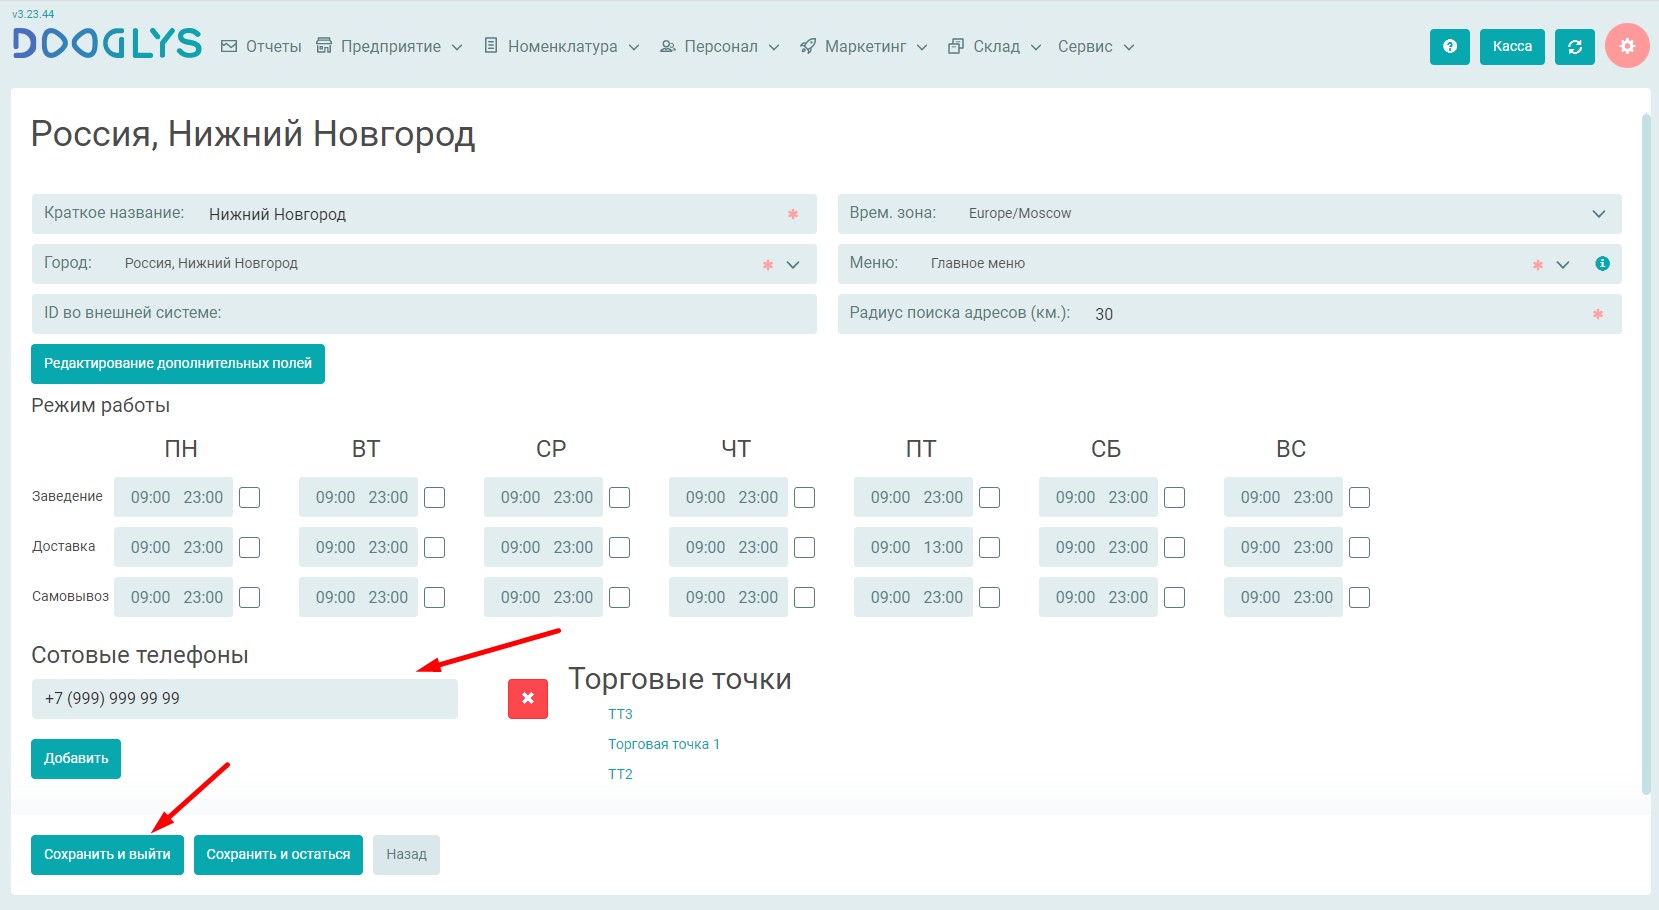Expand the Сервис menu chevron
Viewport: 1659px width, 910px height.
(x=1129, y=47)
